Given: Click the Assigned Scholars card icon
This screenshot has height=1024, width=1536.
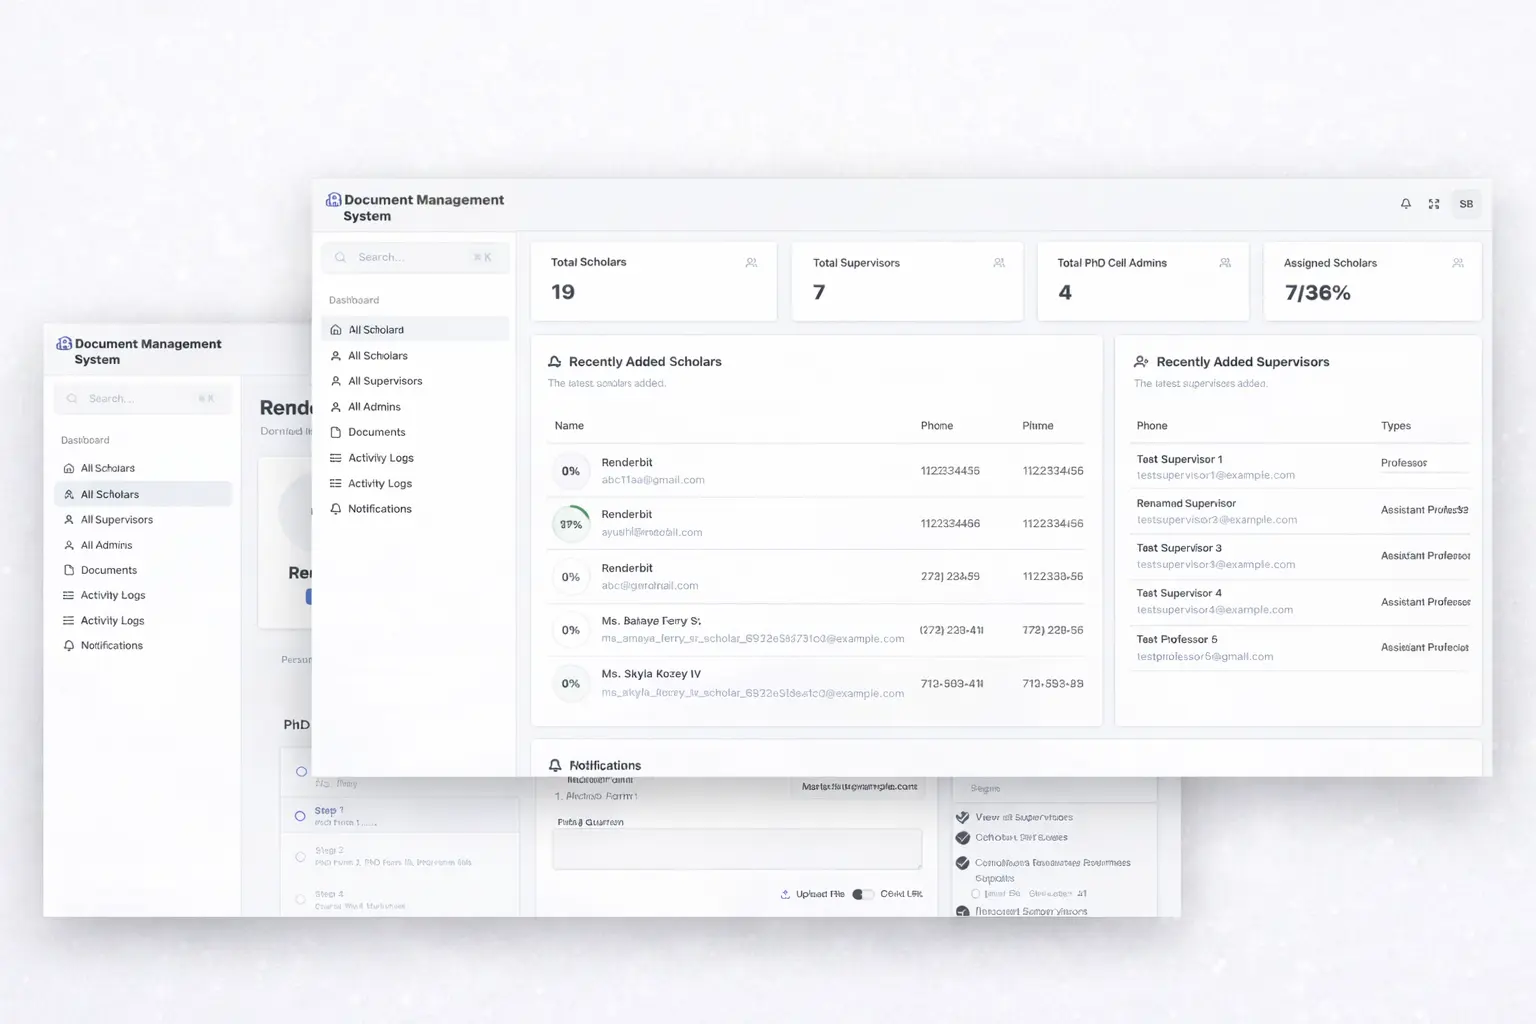Looking at the screenshot, I should coord(1457,263).
